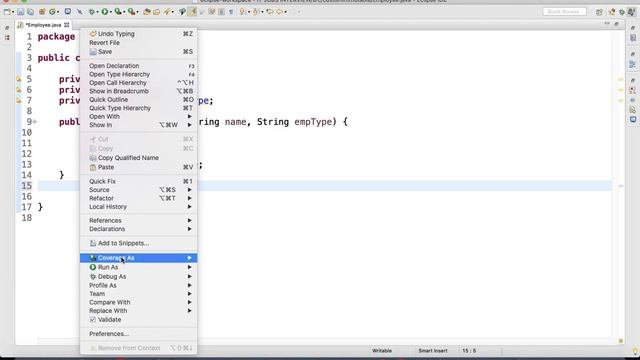Select highlighted Coverage As entry
The height and width of the screenshot is (360, 640).
tap(139, 258)
